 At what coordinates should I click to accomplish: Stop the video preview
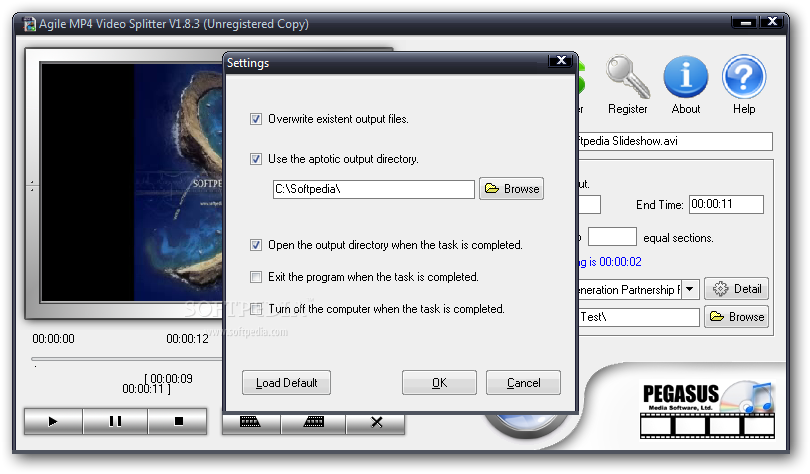click(178, 421)
